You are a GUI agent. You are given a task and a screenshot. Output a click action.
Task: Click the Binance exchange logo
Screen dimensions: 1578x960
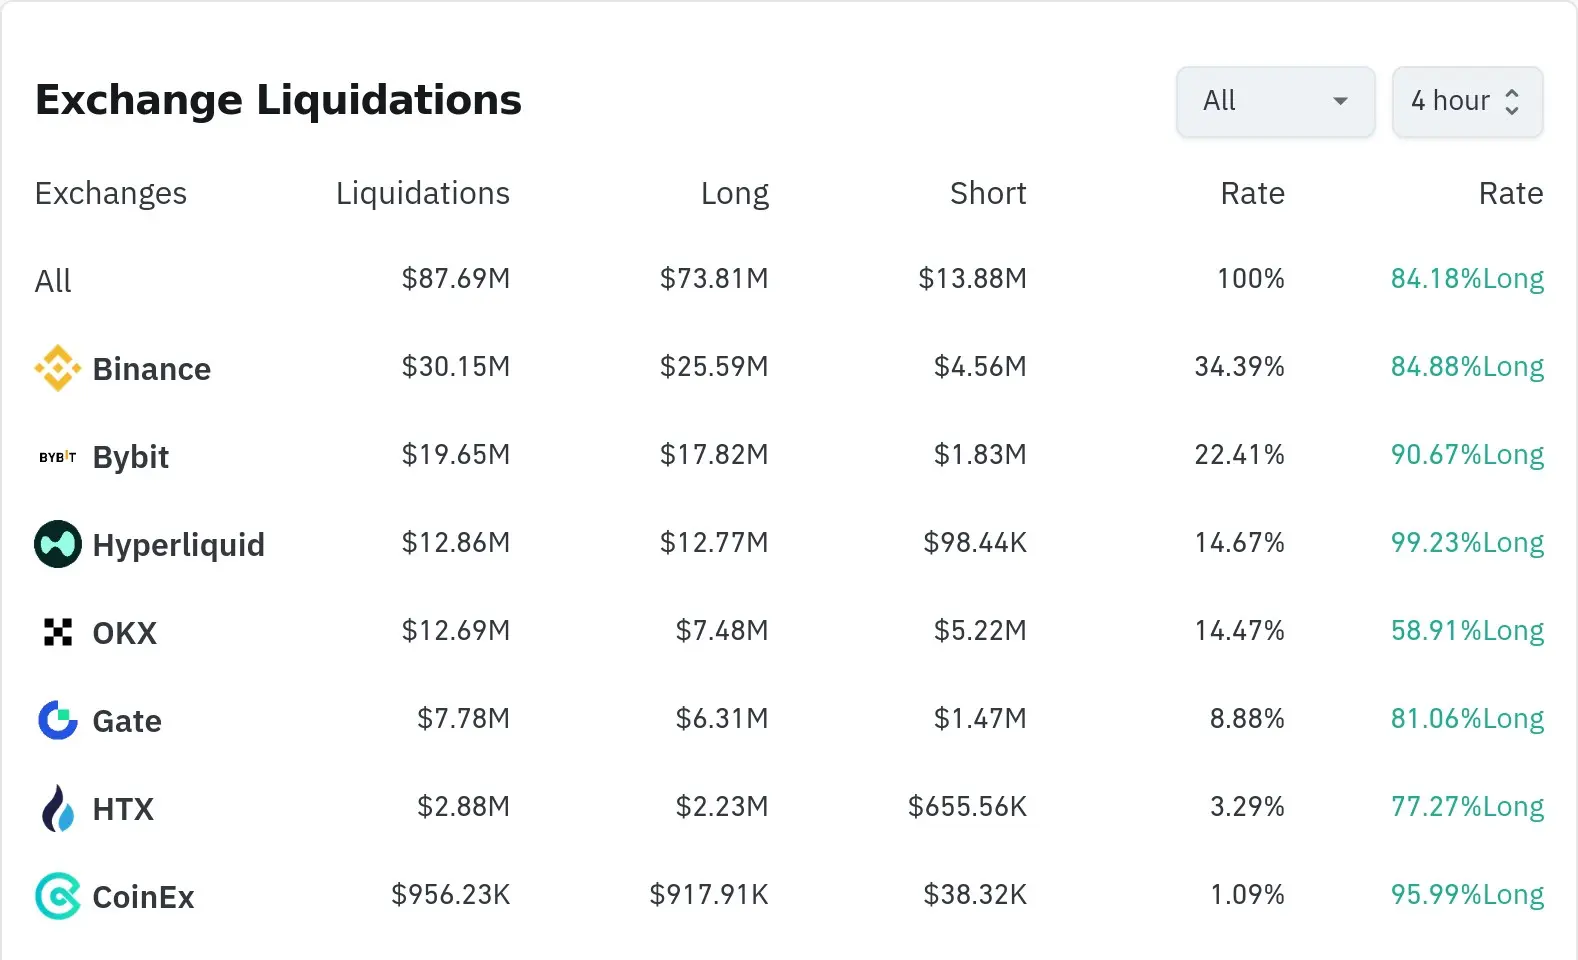coord(57,368)
